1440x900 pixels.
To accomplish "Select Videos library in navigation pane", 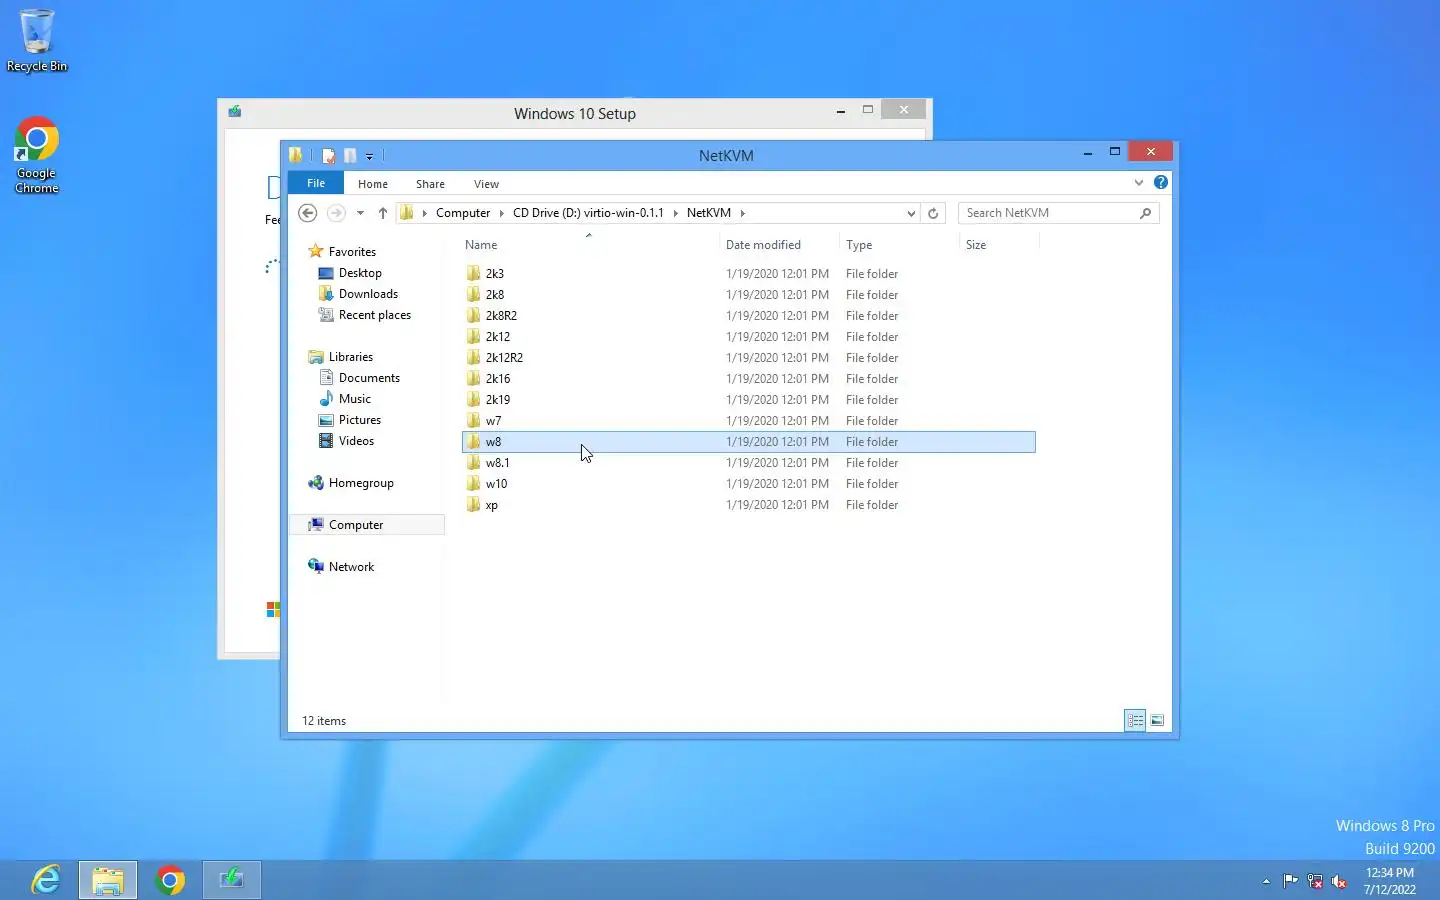I will click(x=356, y=441).
